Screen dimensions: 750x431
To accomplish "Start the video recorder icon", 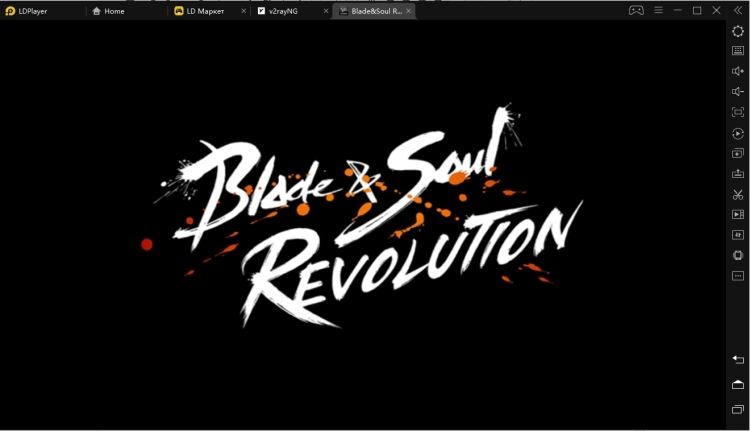I will 738,214.
